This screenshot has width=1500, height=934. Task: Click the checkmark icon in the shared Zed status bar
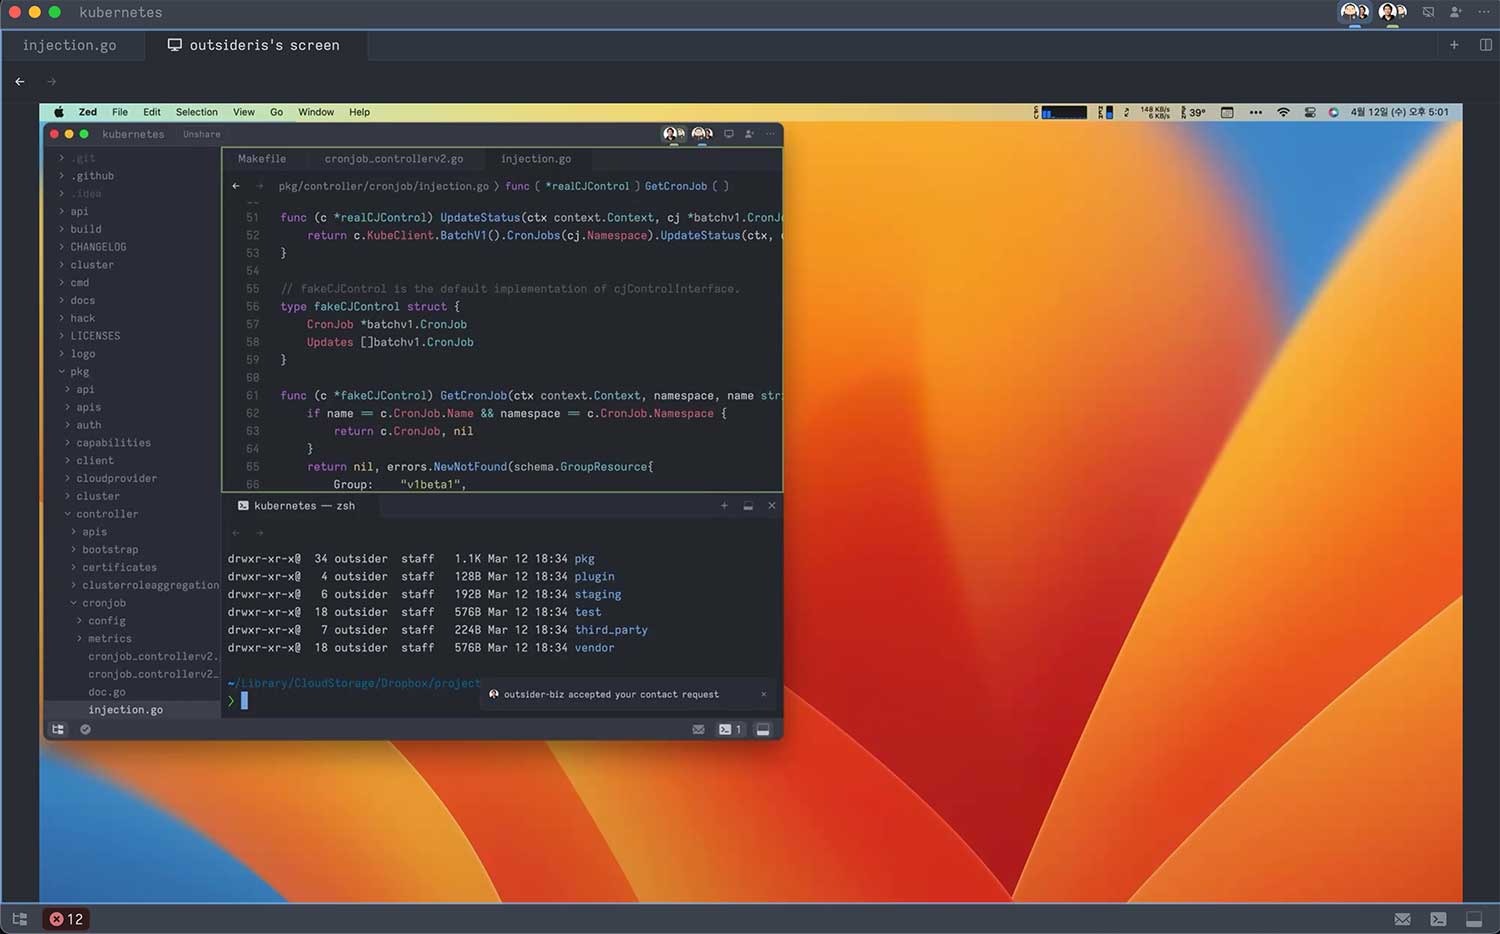[x=85, y=729]
